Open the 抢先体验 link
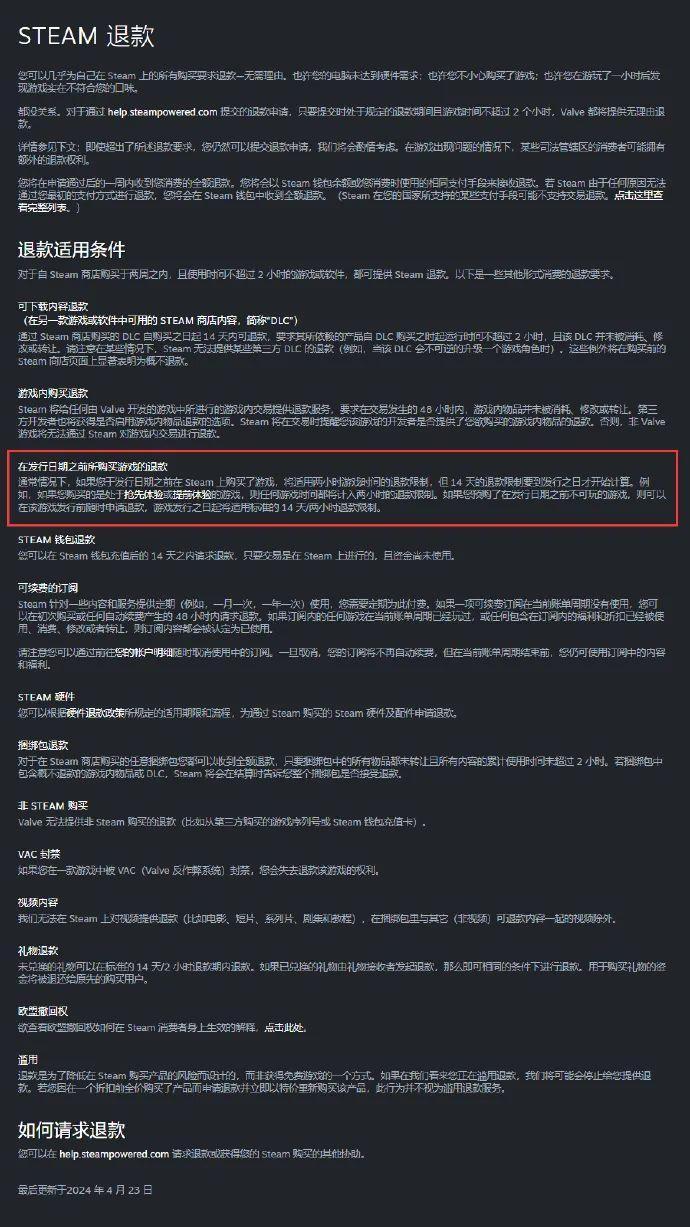This screenshot has width=690, height=1227. pos(144,494)
